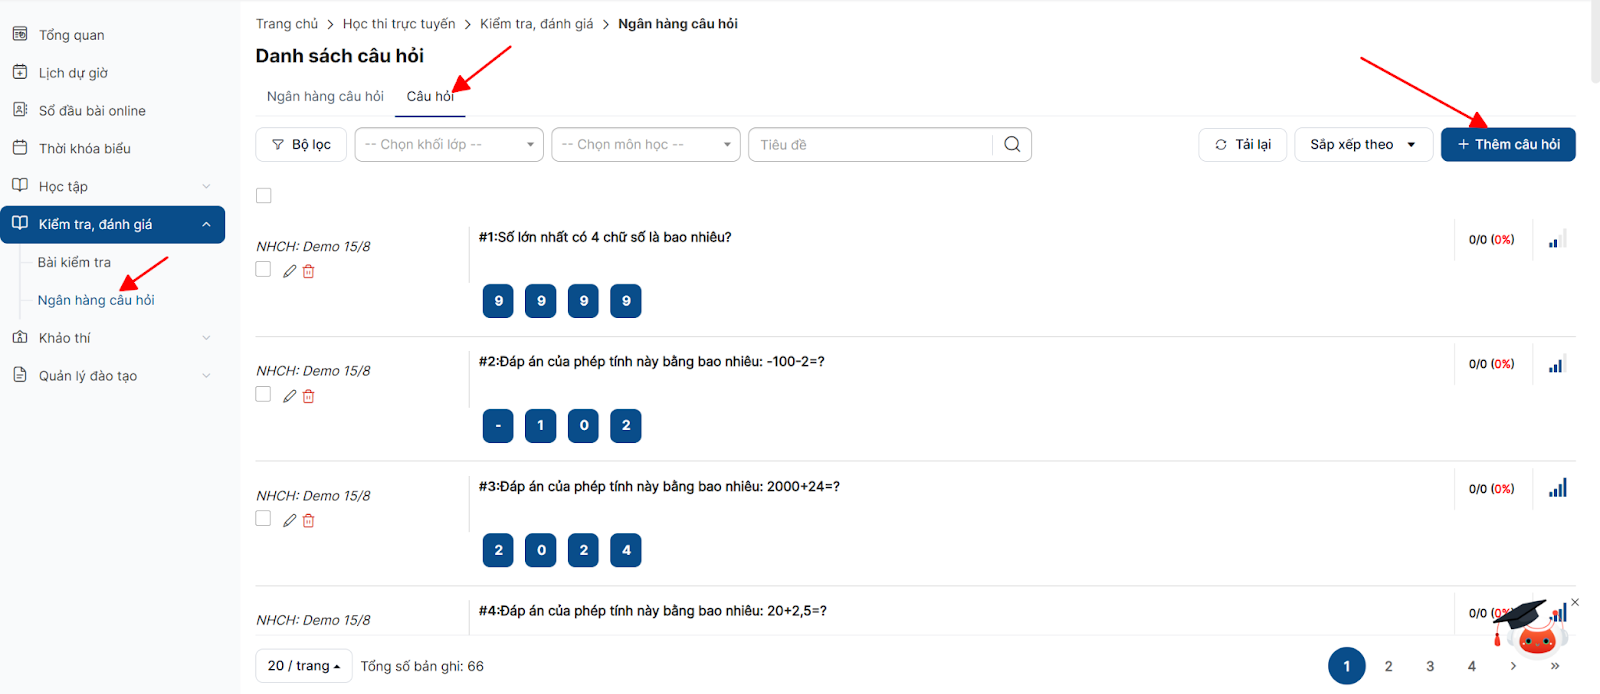Click the 'Tiêu đề' search input field
1600x694 pixels.
[870, 144]
